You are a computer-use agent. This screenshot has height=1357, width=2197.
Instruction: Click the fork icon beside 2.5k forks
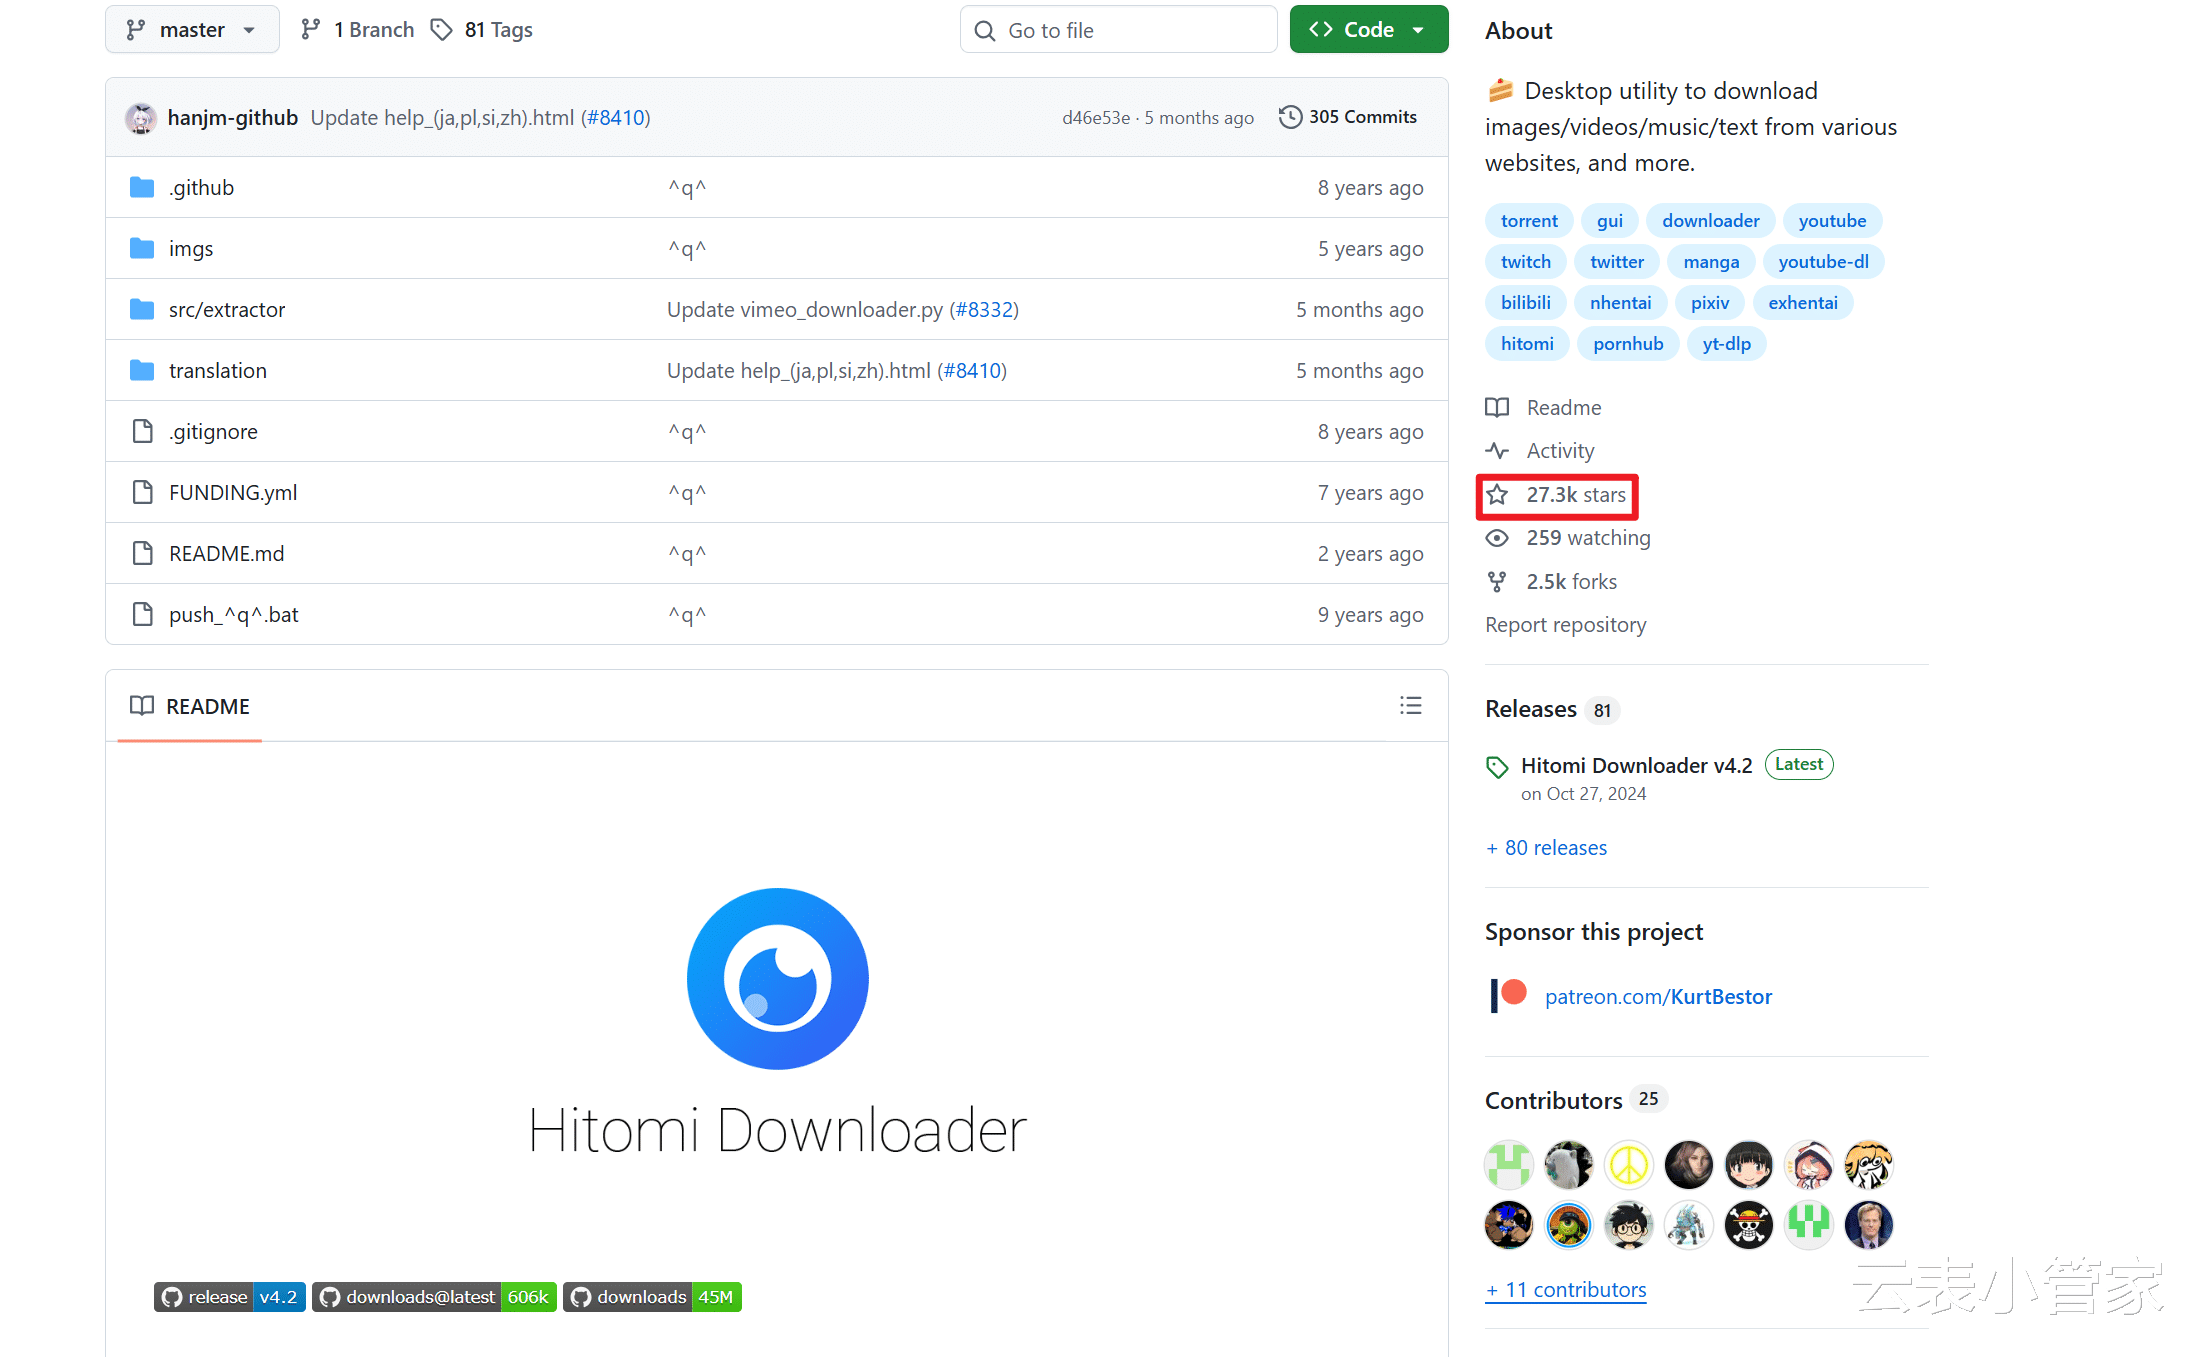tap(1497, 582)
